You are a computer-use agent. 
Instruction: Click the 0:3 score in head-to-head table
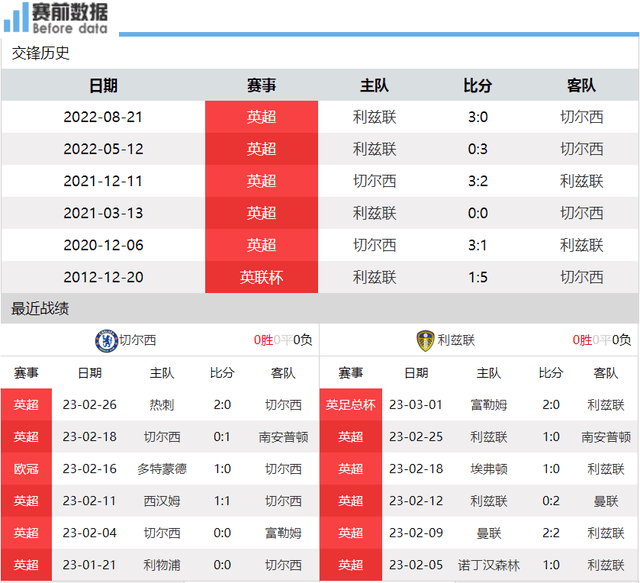[x=478, y=149]
